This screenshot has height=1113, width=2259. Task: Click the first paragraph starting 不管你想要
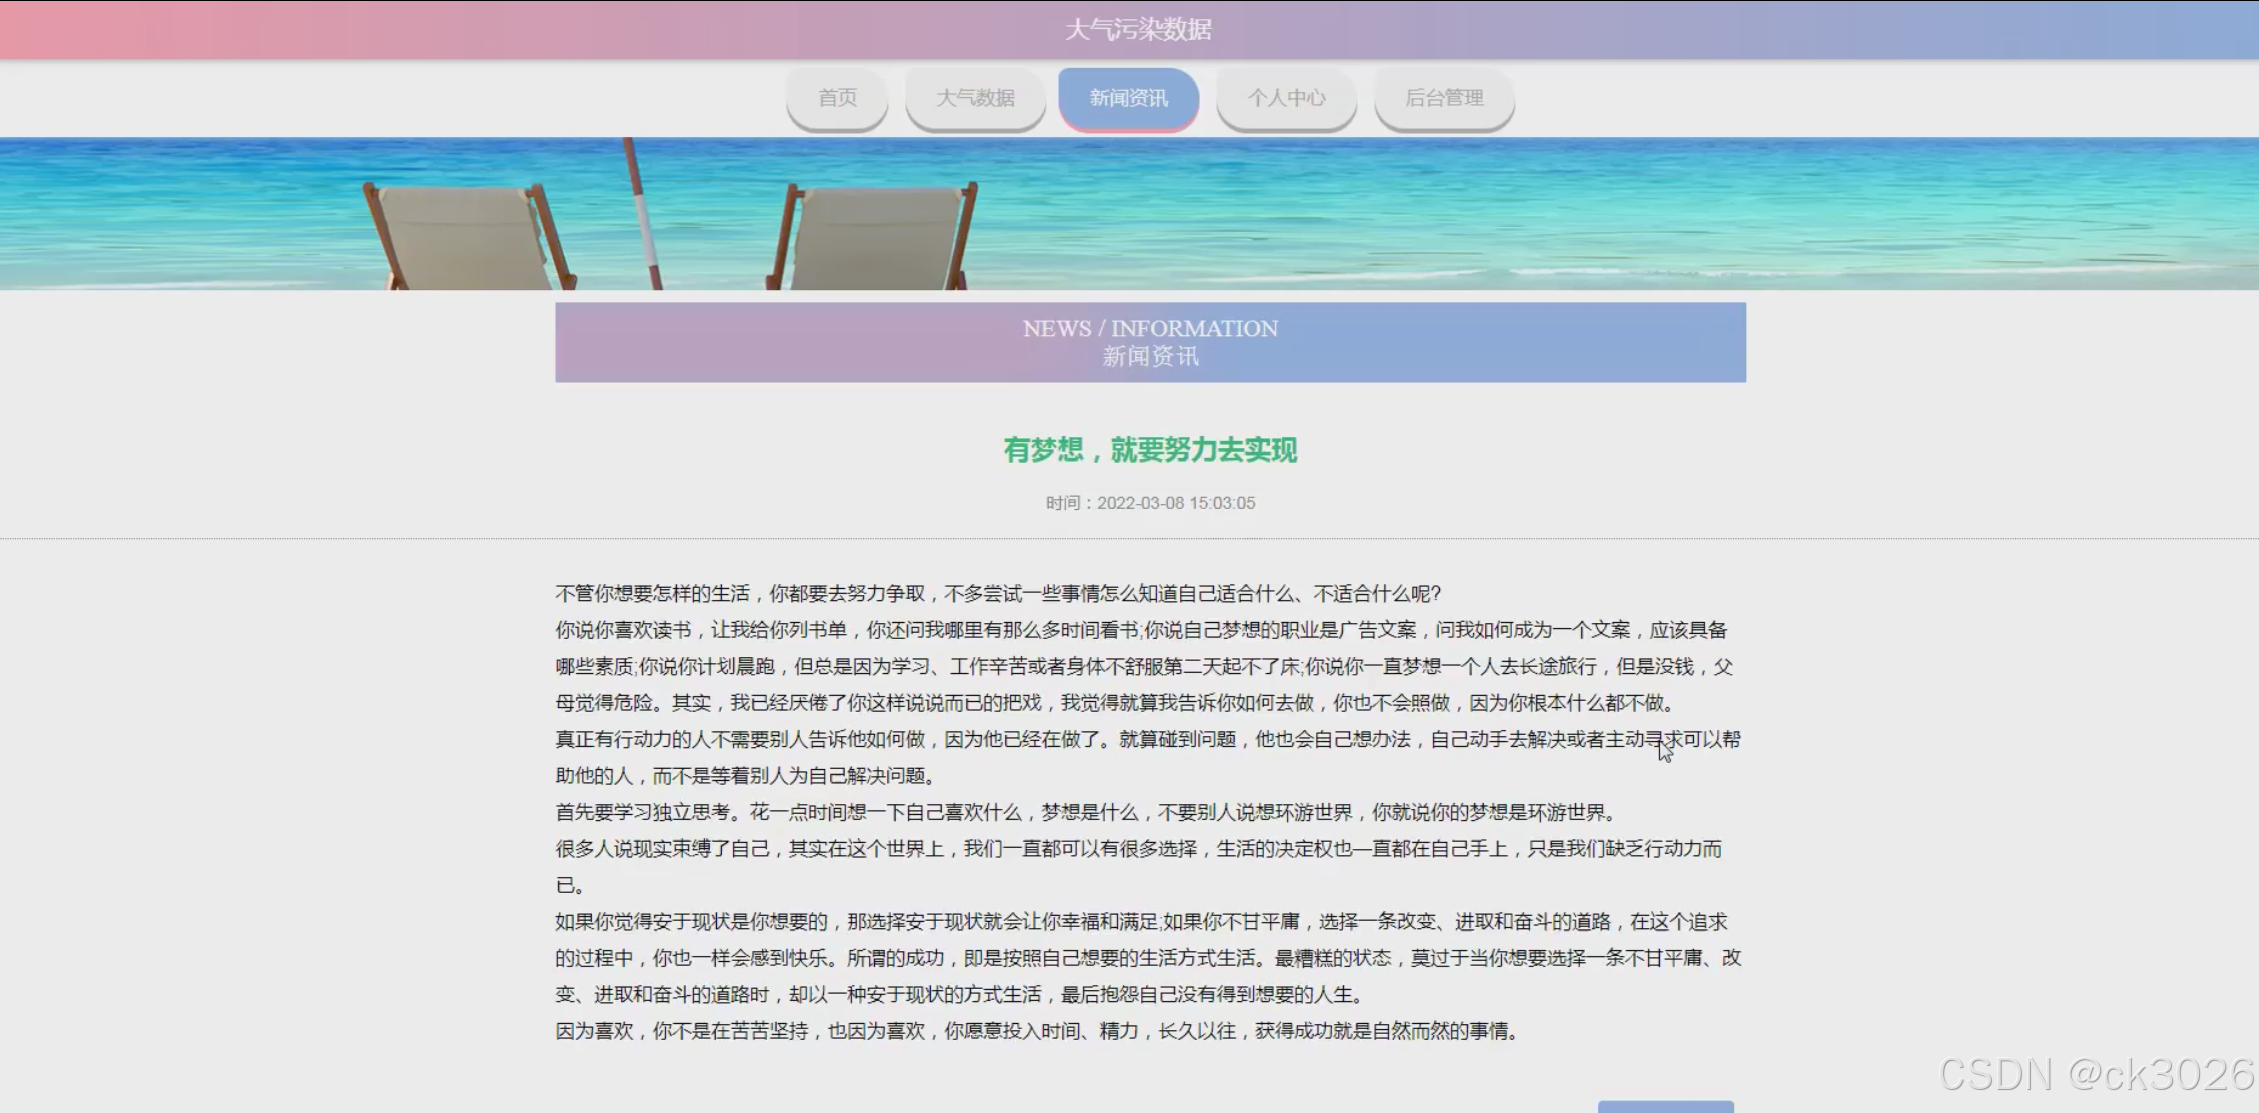tap(997, 594)
